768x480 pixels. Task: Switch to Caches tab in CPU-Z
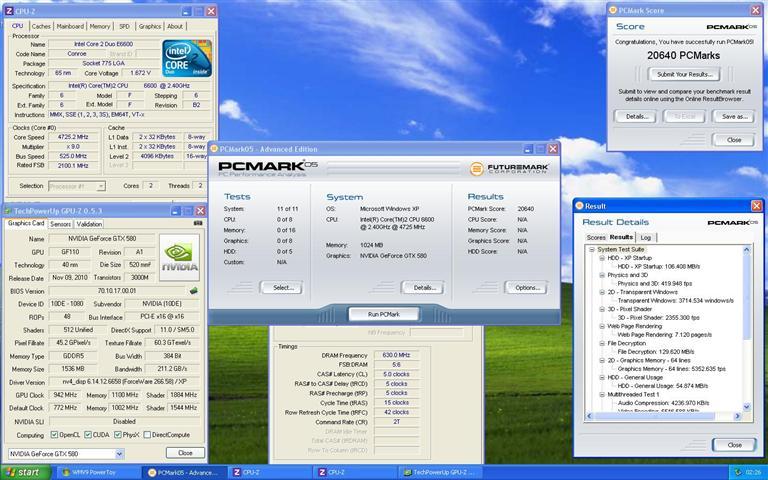(x=41, y=26)
